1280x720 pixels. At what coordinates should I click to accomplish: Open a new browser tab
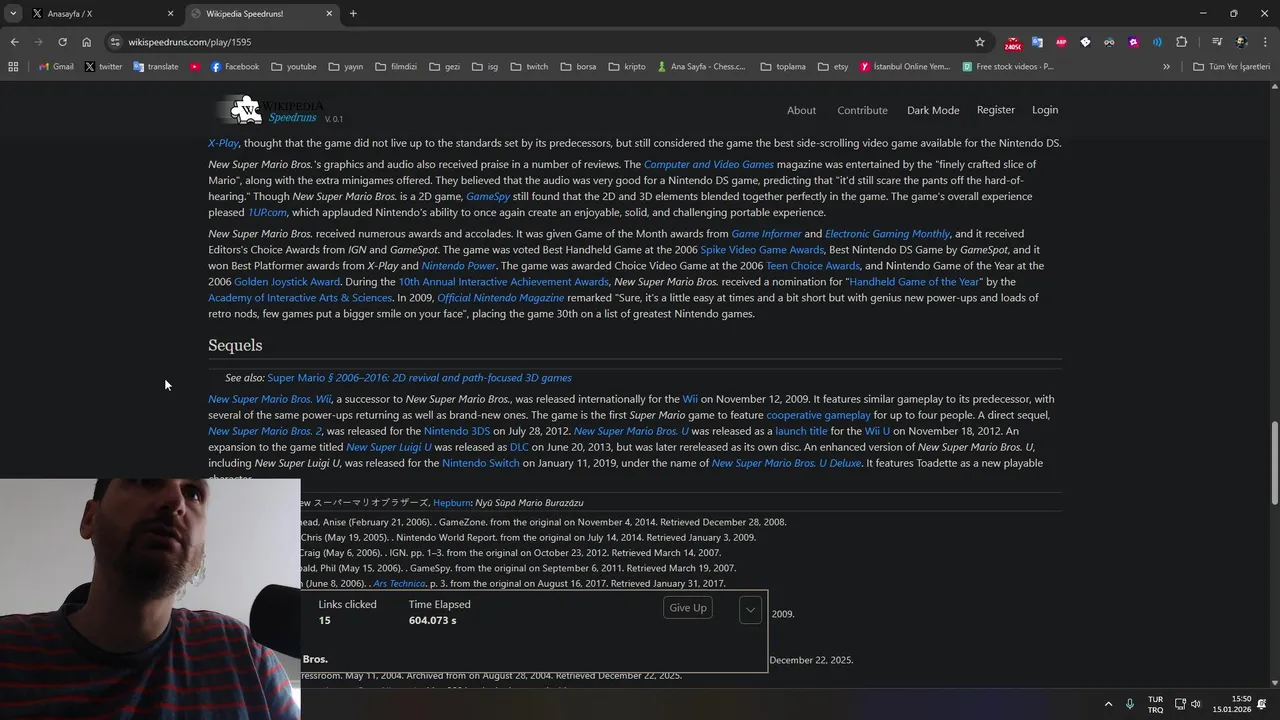tap(353, 14)
